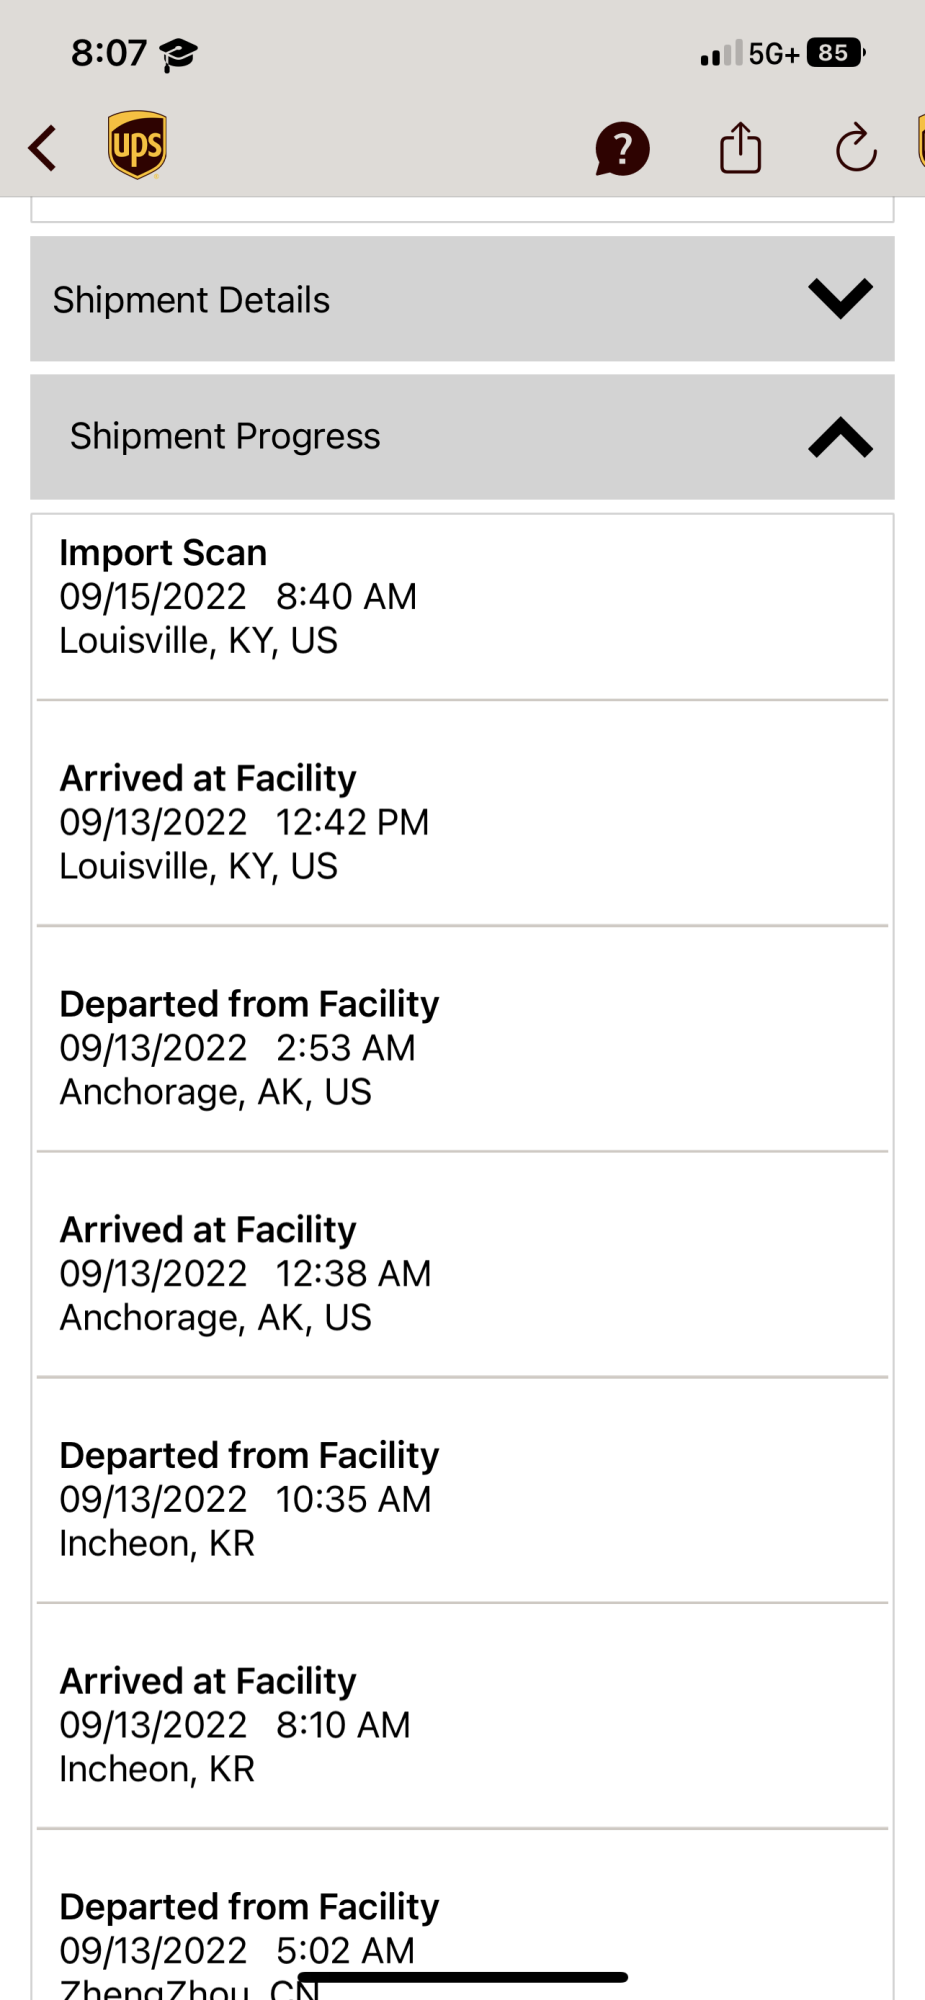Tap the home indicator bar at bottom
925x2000 pixels.
462,1977
